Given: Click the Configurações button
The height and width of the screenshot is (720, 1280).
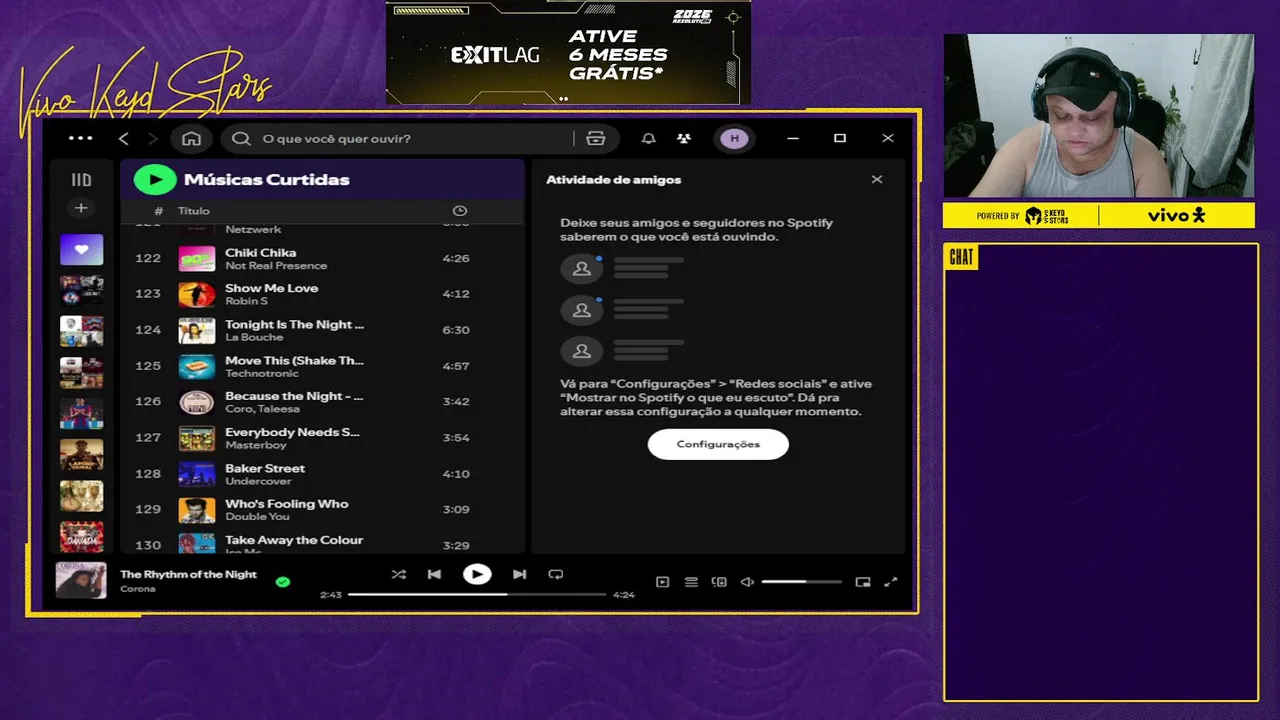Looking at the screenshot, I should click(718, 444).
